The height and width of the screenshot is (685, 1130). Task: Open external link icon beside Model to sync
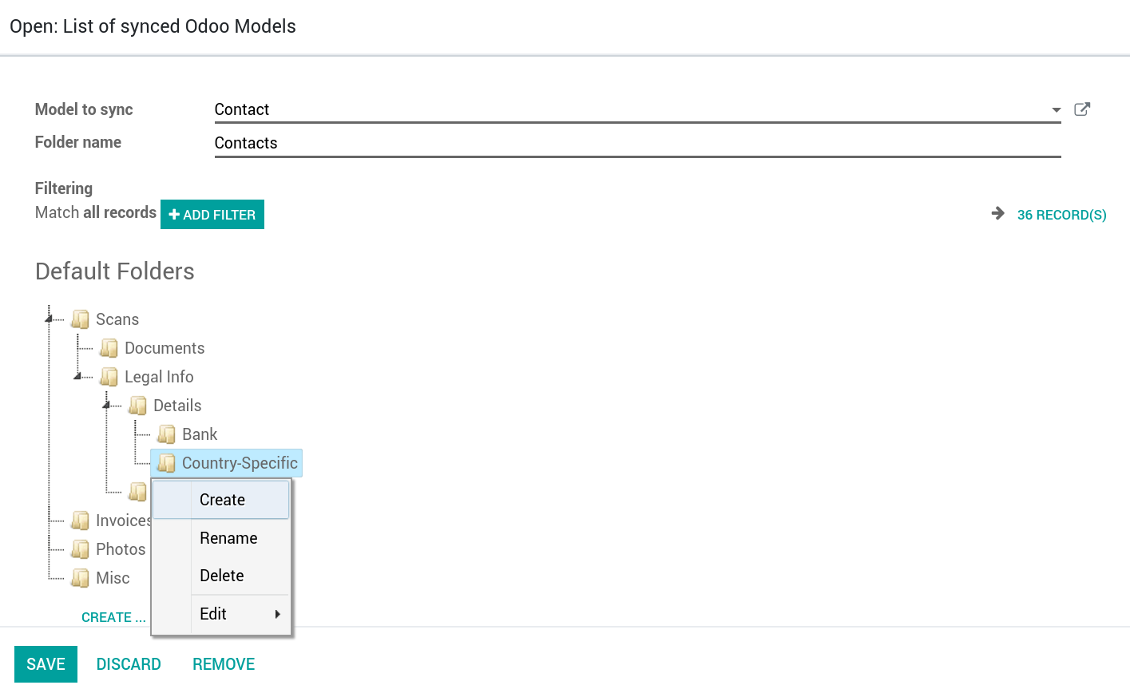pos(1081,110)
